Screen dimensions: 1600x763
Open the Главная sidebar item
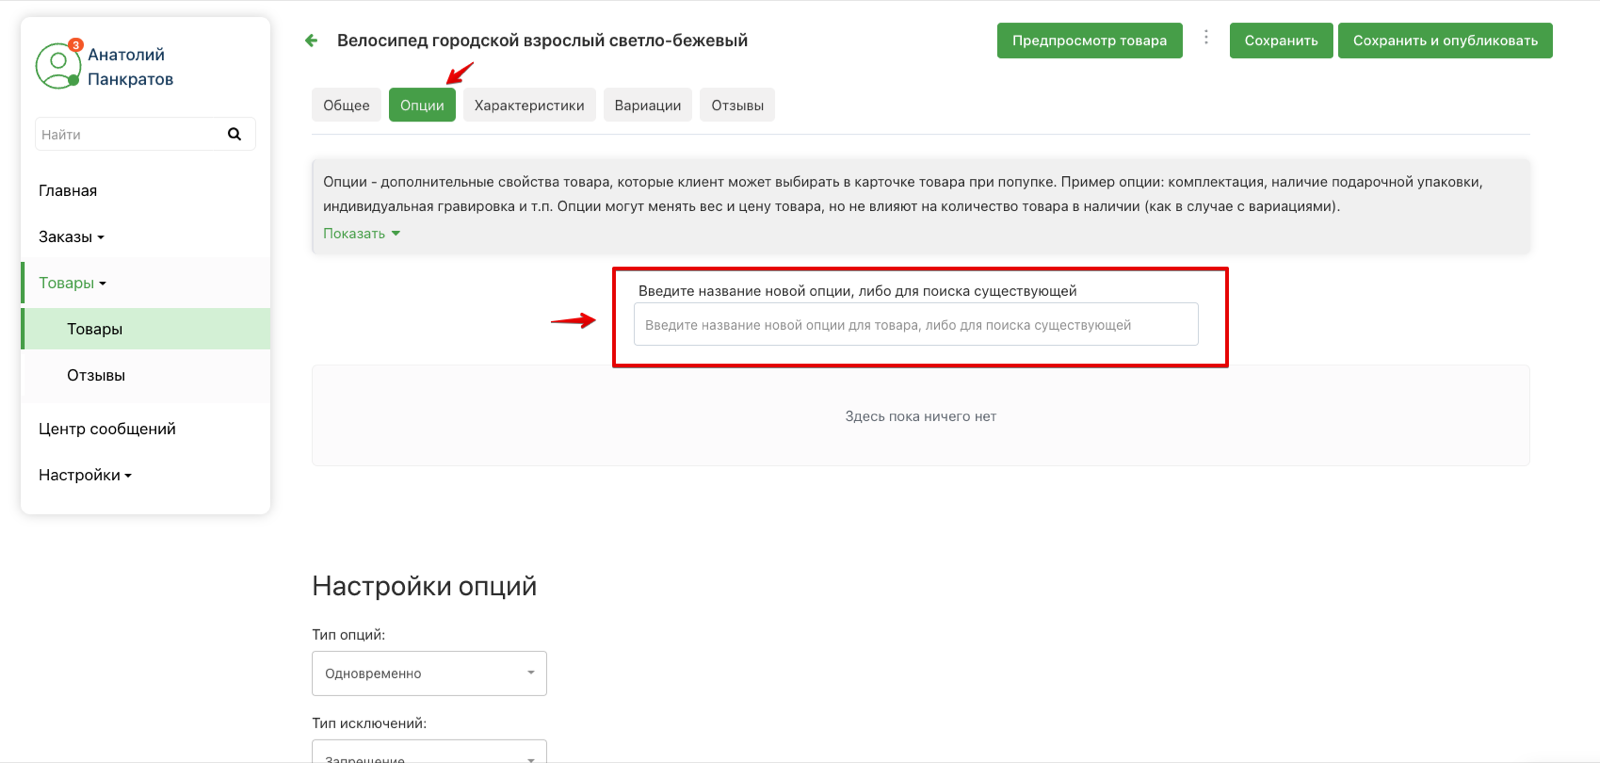[68, 190]
